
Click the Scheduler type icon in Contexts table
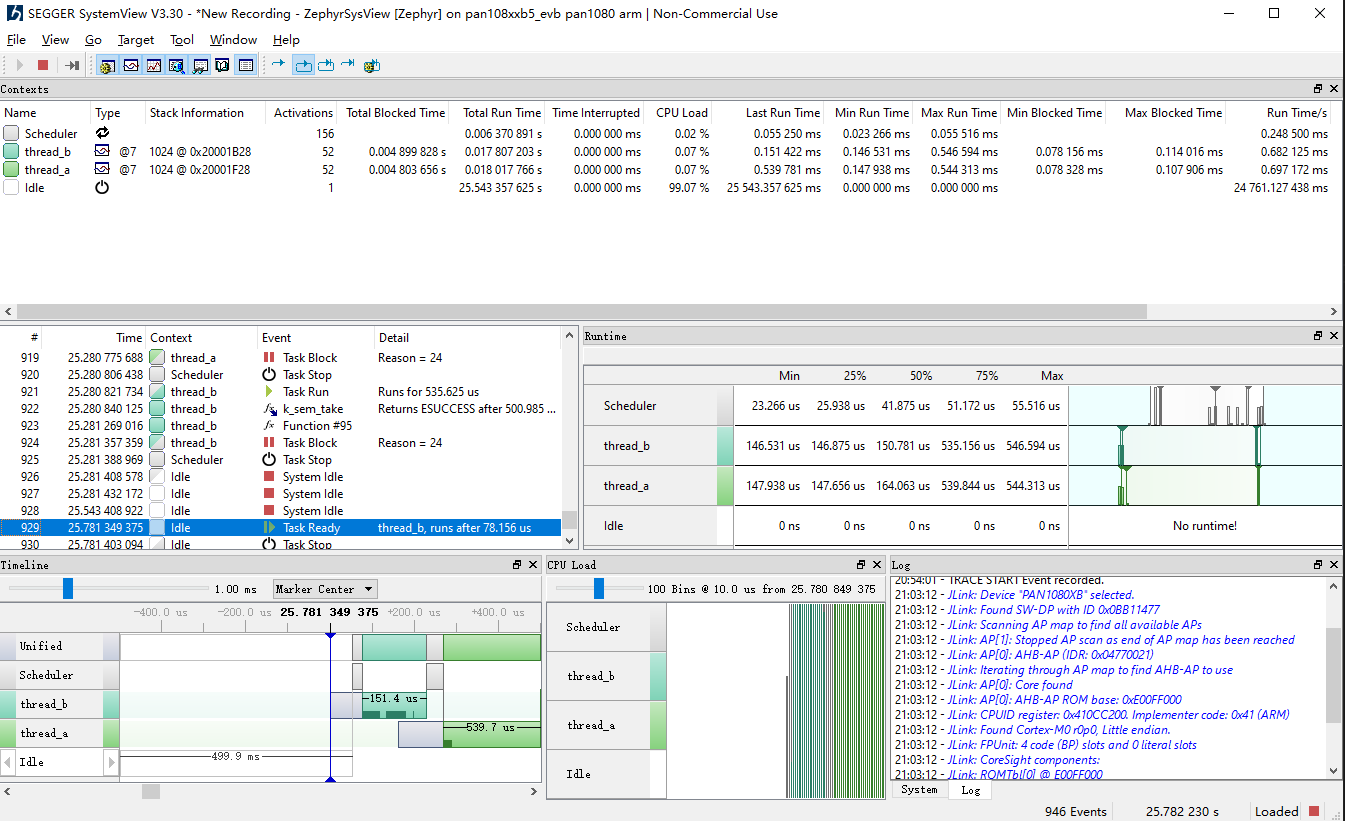(x=102, y=133)
